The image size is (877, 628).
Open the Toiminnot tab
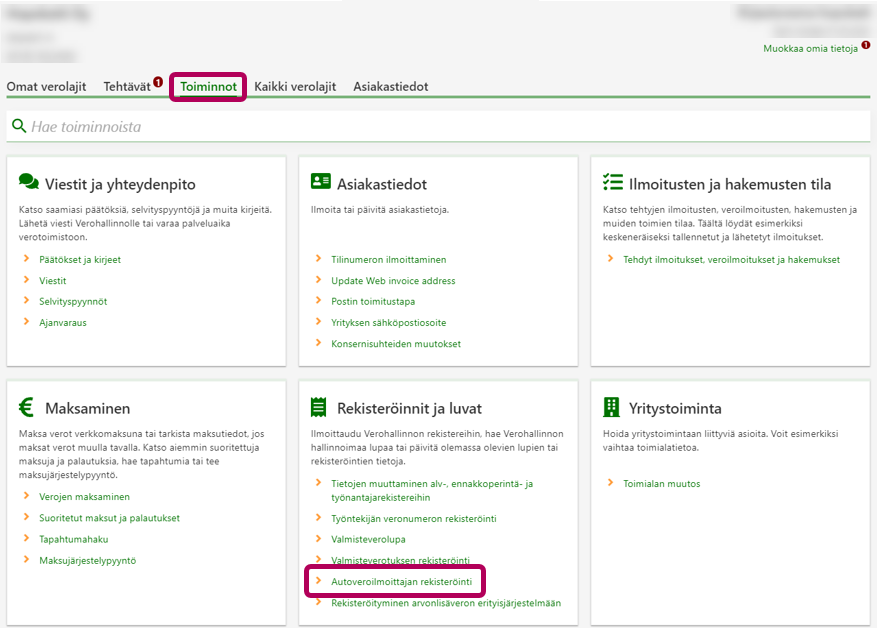[x=208, y=87]
